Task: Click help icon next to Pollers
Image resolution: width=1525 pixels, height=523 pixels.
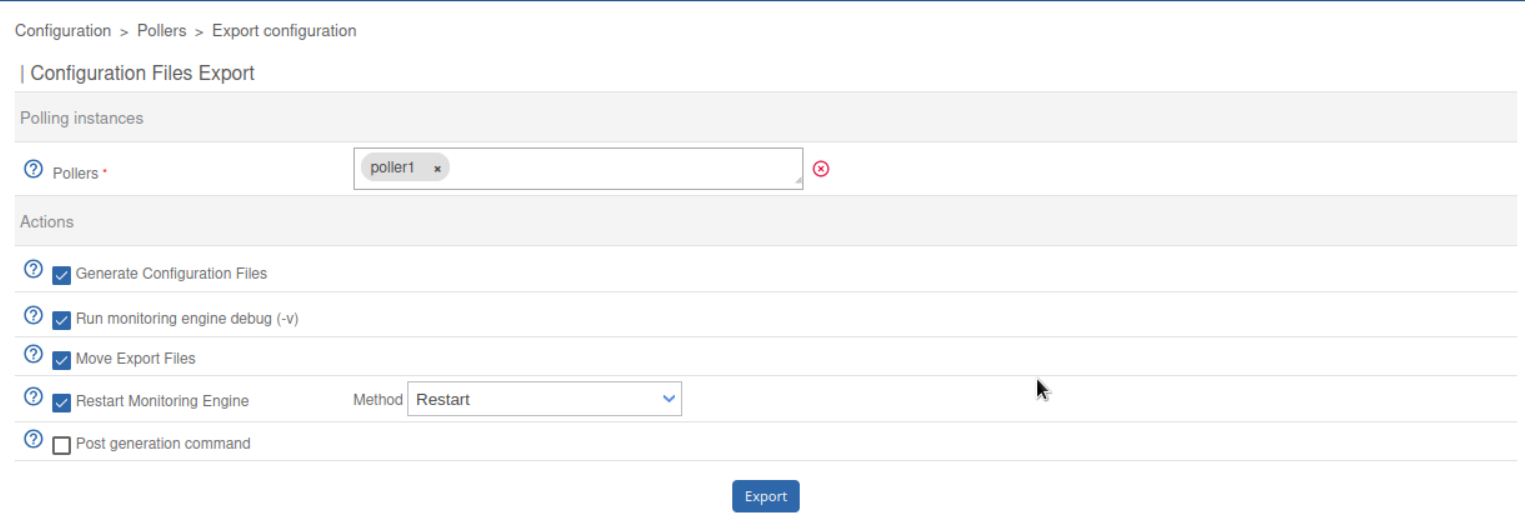Action: tap(33, 169)
